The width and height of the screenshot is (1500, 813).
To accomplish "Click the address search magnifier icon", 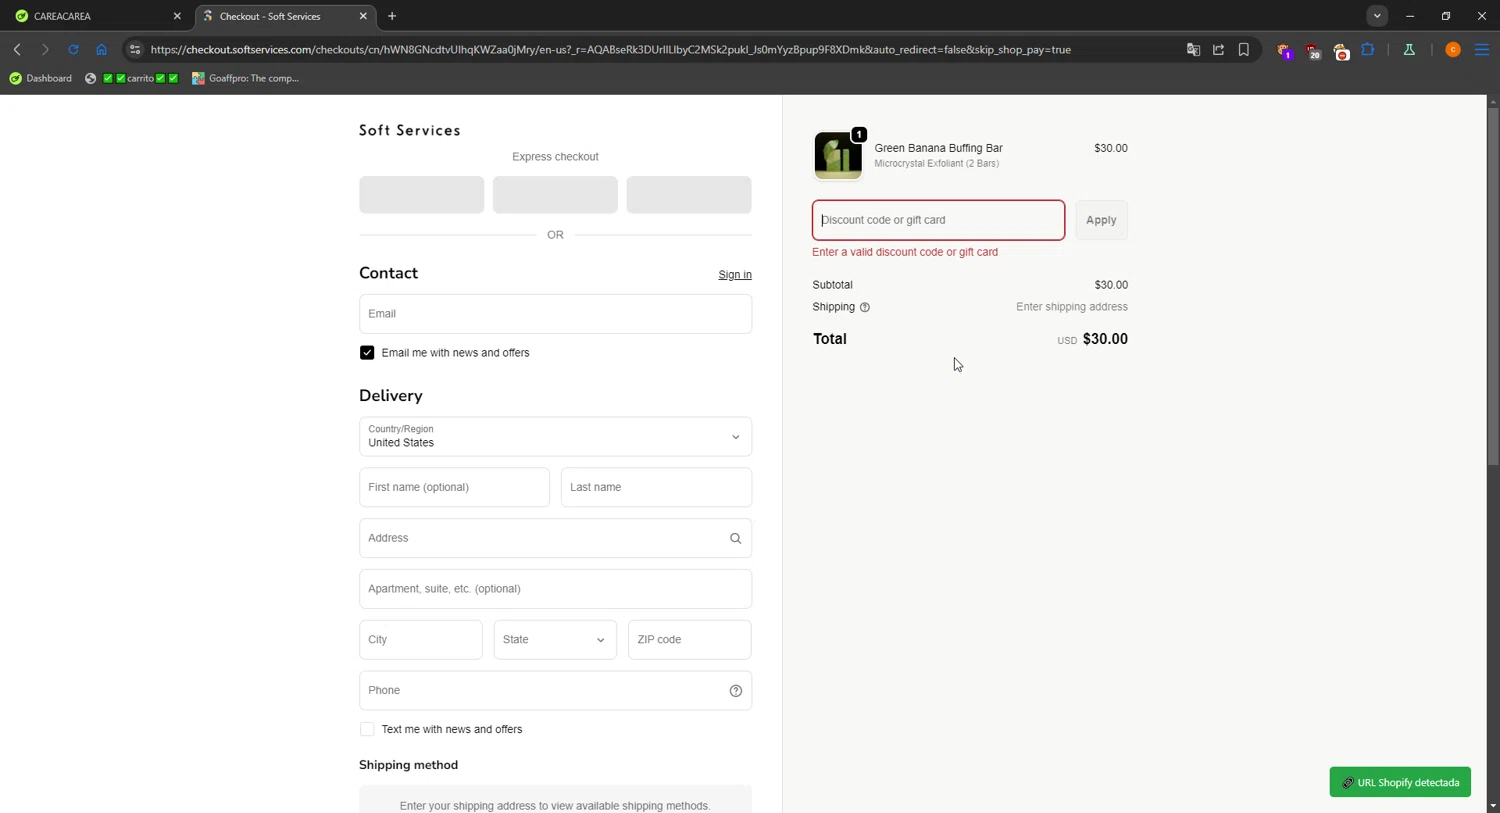I will [735, 538].
